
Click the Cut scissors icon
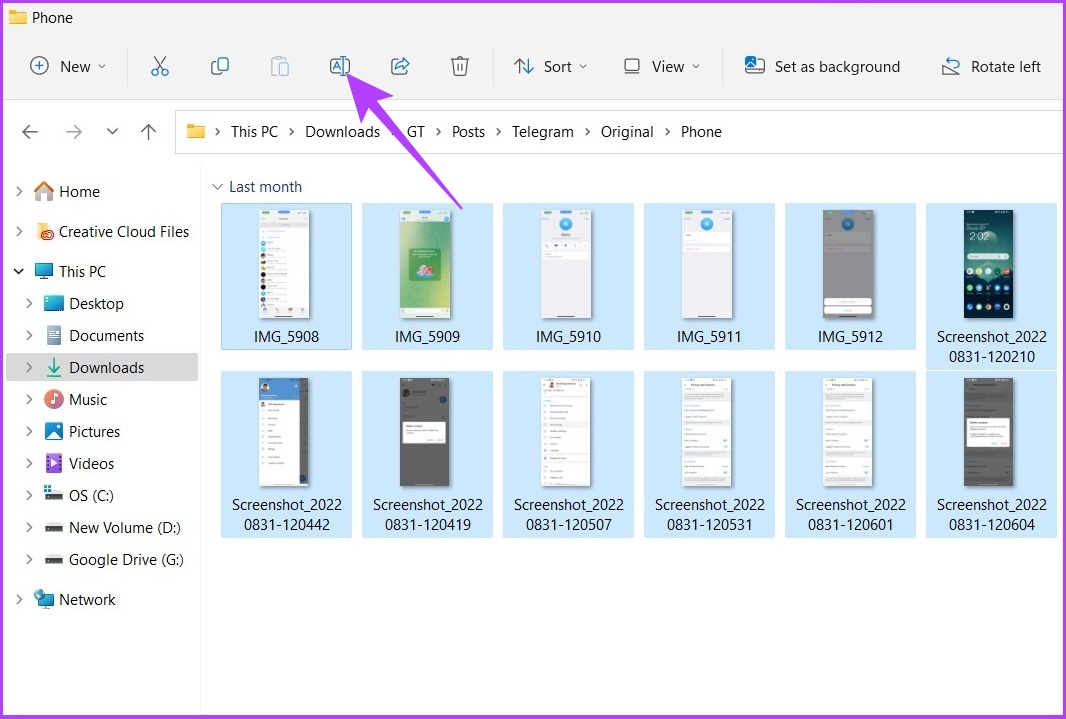click(x=160, y=66)
